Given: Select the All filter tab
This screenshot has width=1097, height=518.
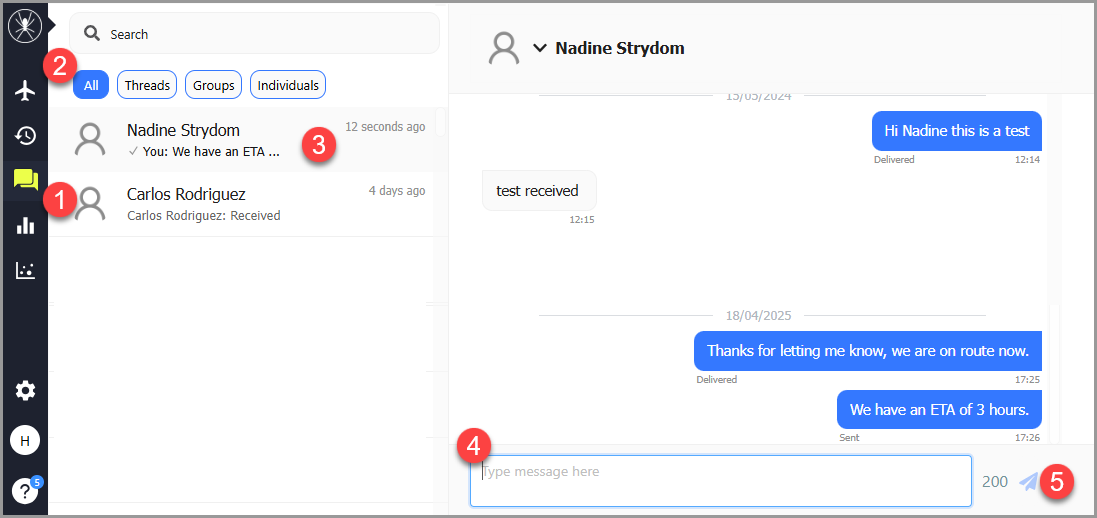Looking at the screenshot, I should tap(91, 85).
